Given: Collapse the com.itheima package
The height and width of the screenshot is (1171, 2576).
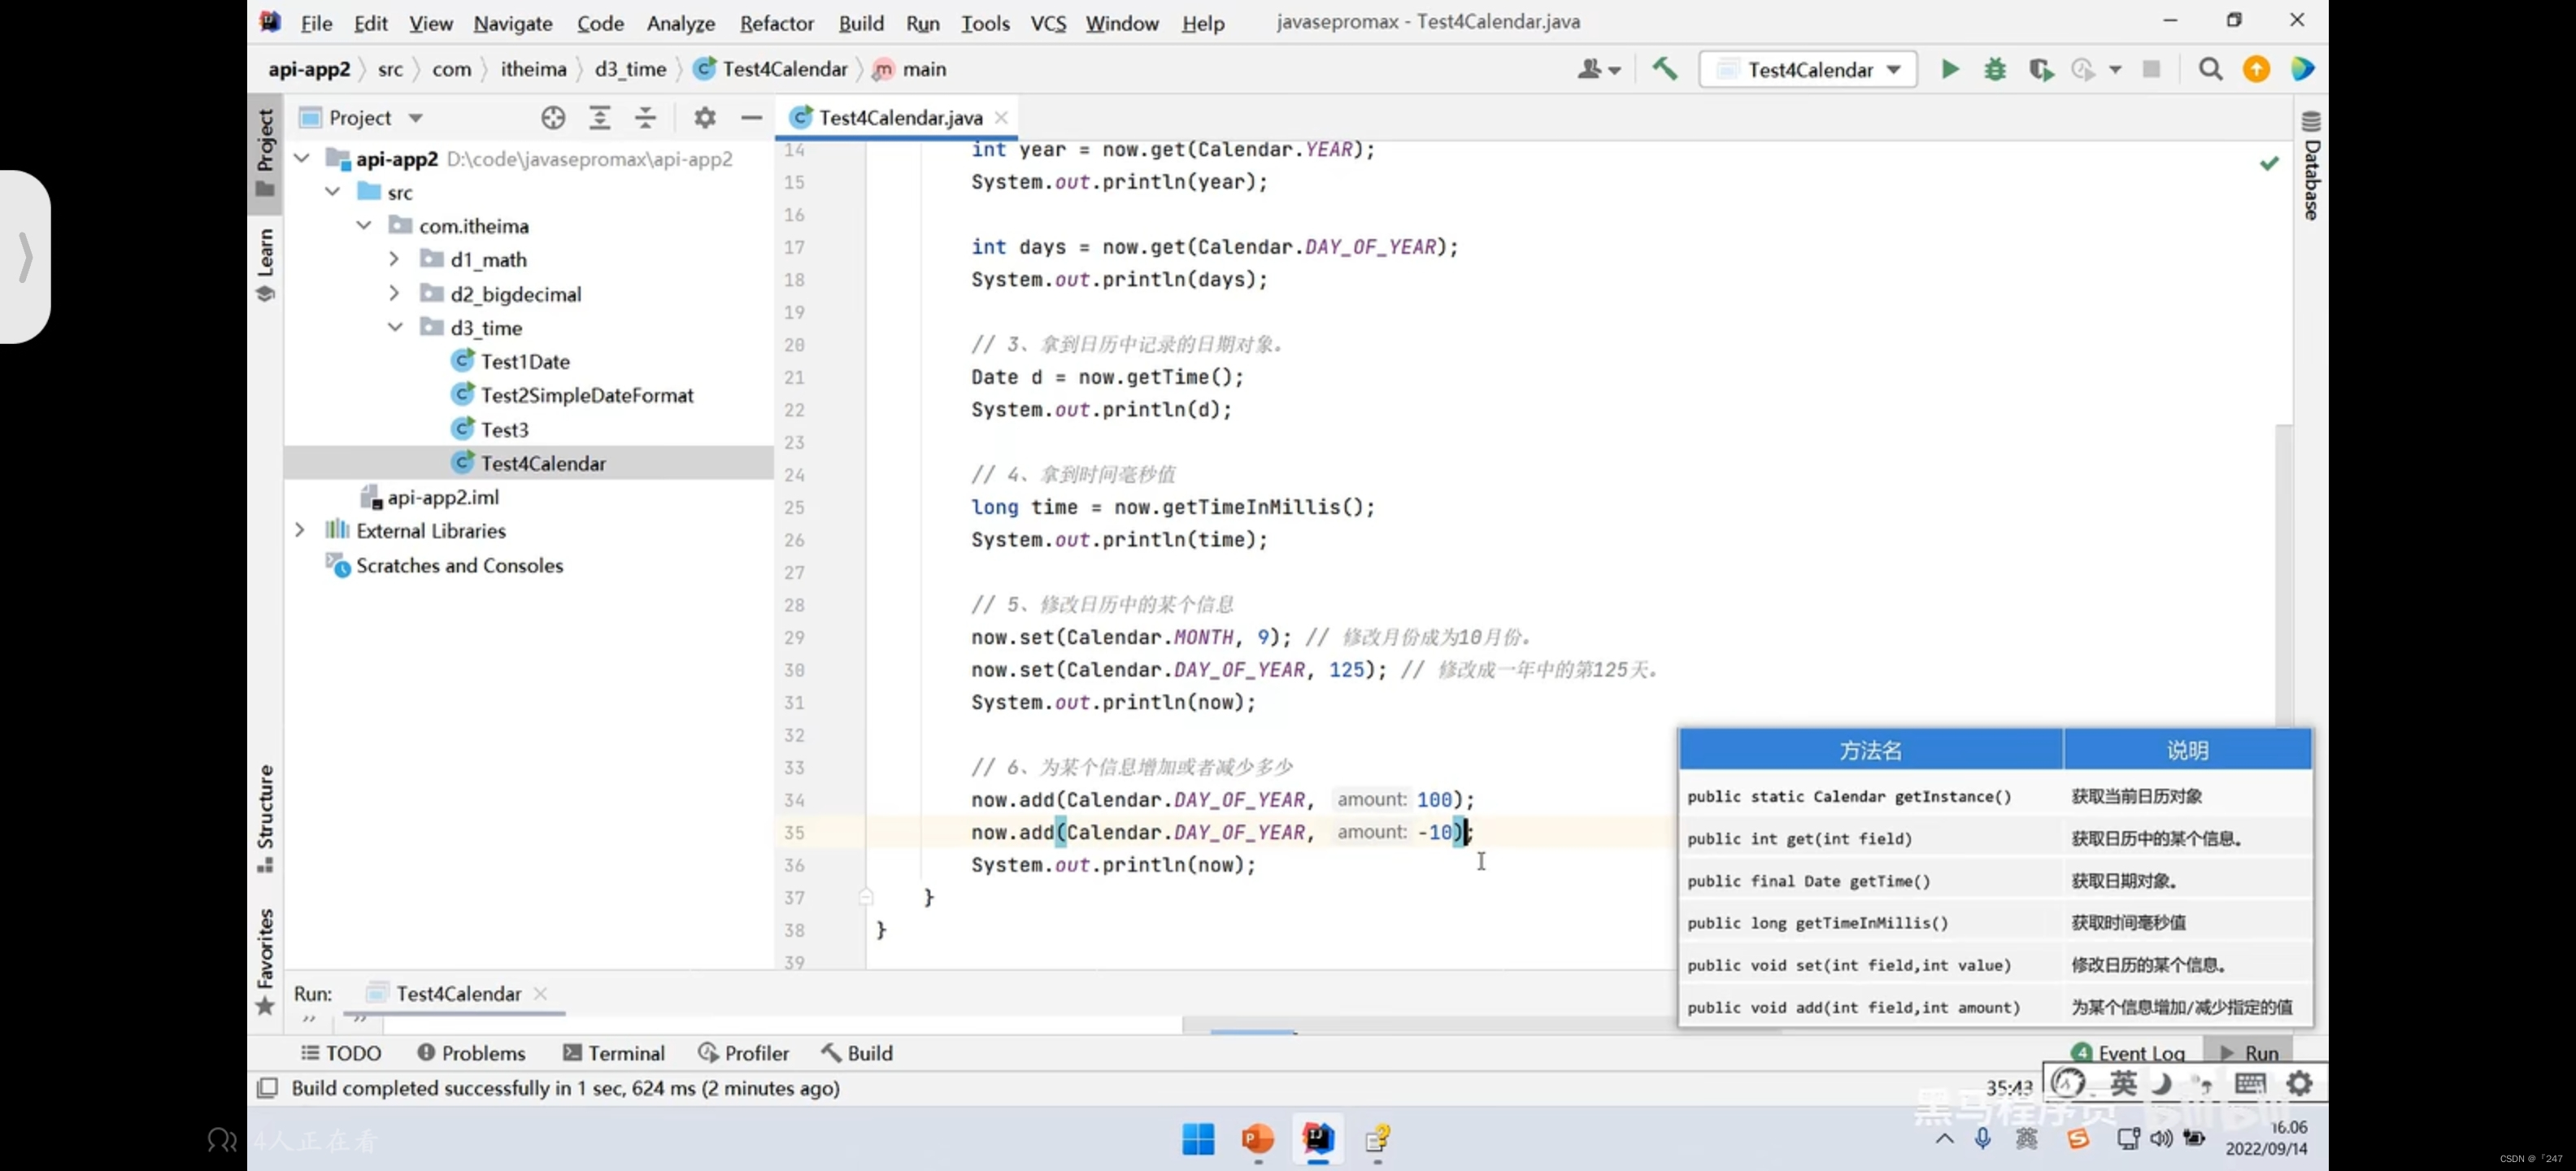Looking at the screenshot, I should click(364, 225).
